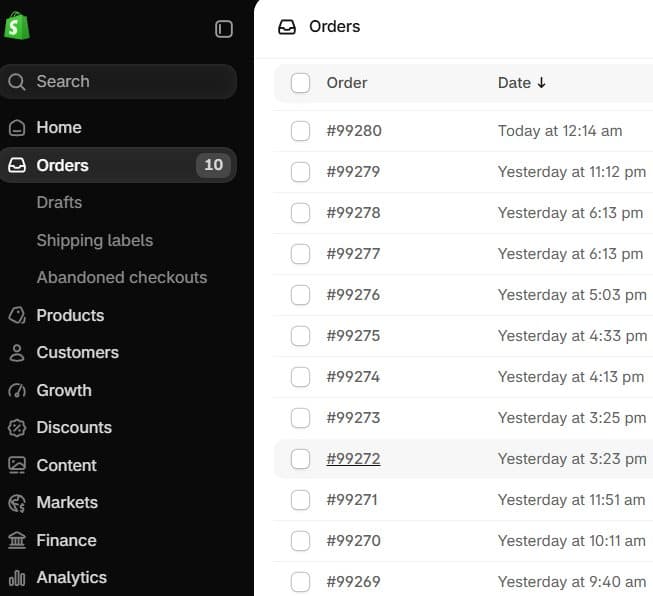Sort by the Order column header
This screenshot has height=596, width=653.
coord(346,83)
